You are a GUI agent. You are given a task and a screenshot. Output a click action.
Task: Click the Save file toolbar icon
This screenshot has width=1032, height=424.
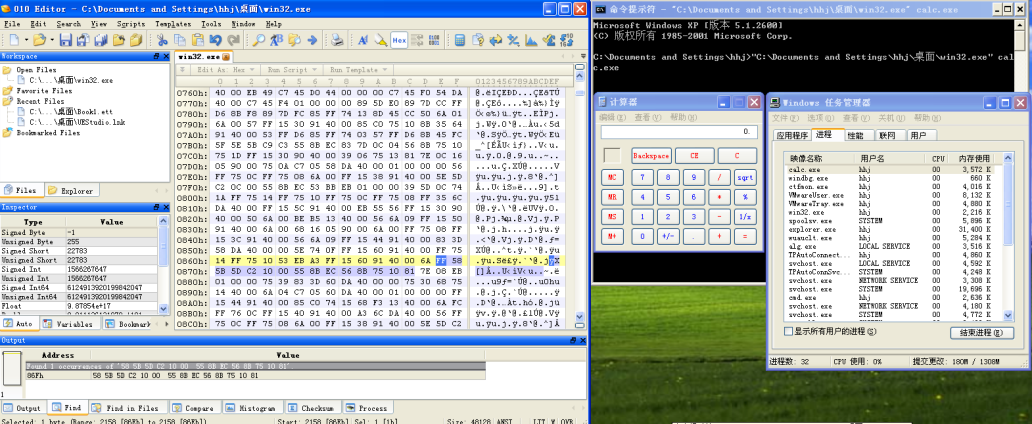[66, 40]
